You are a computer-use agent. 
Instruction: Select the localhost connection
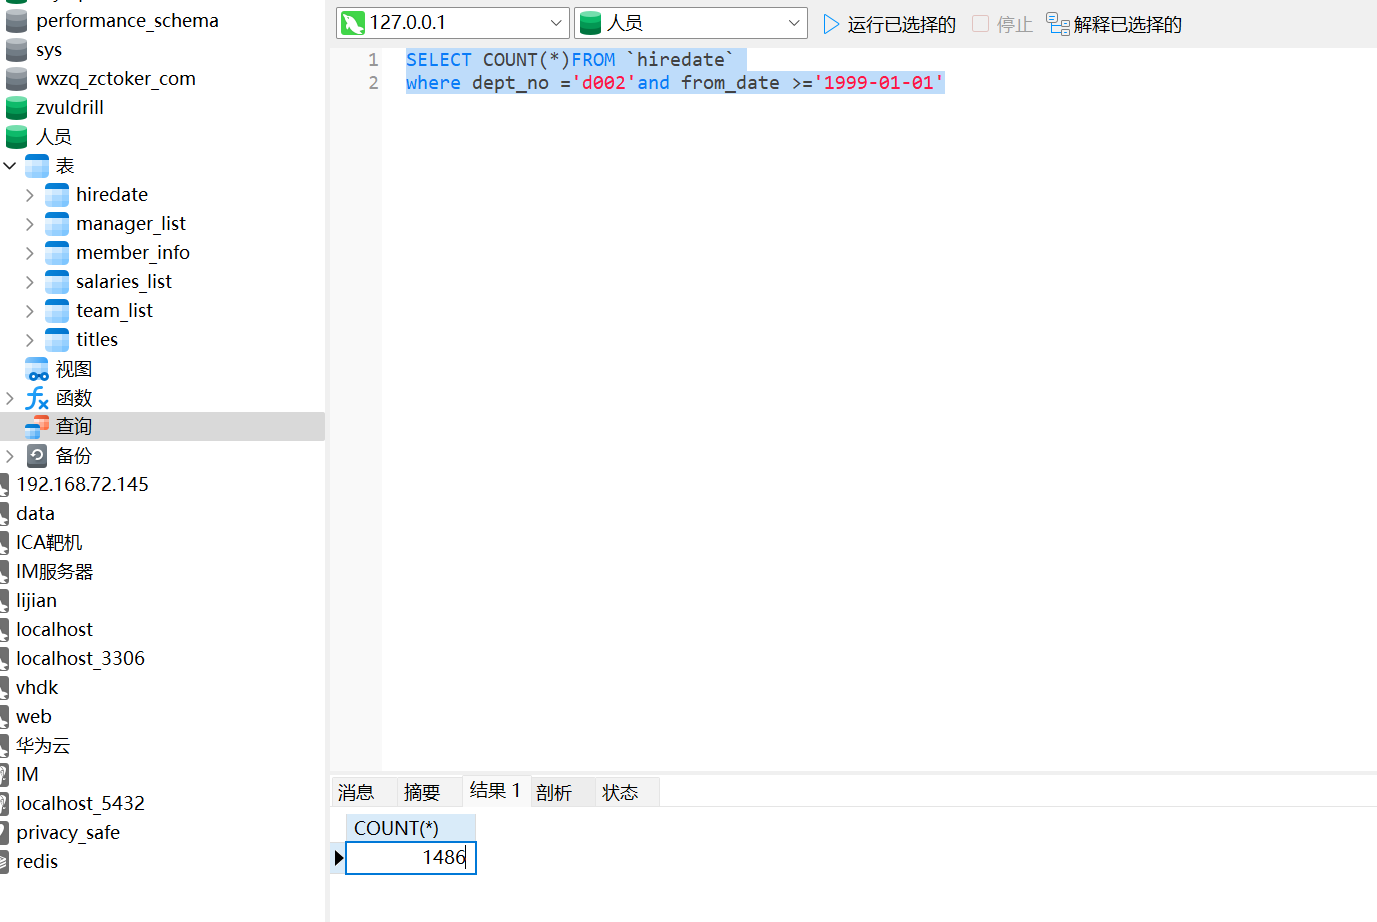tap(54, 629)
